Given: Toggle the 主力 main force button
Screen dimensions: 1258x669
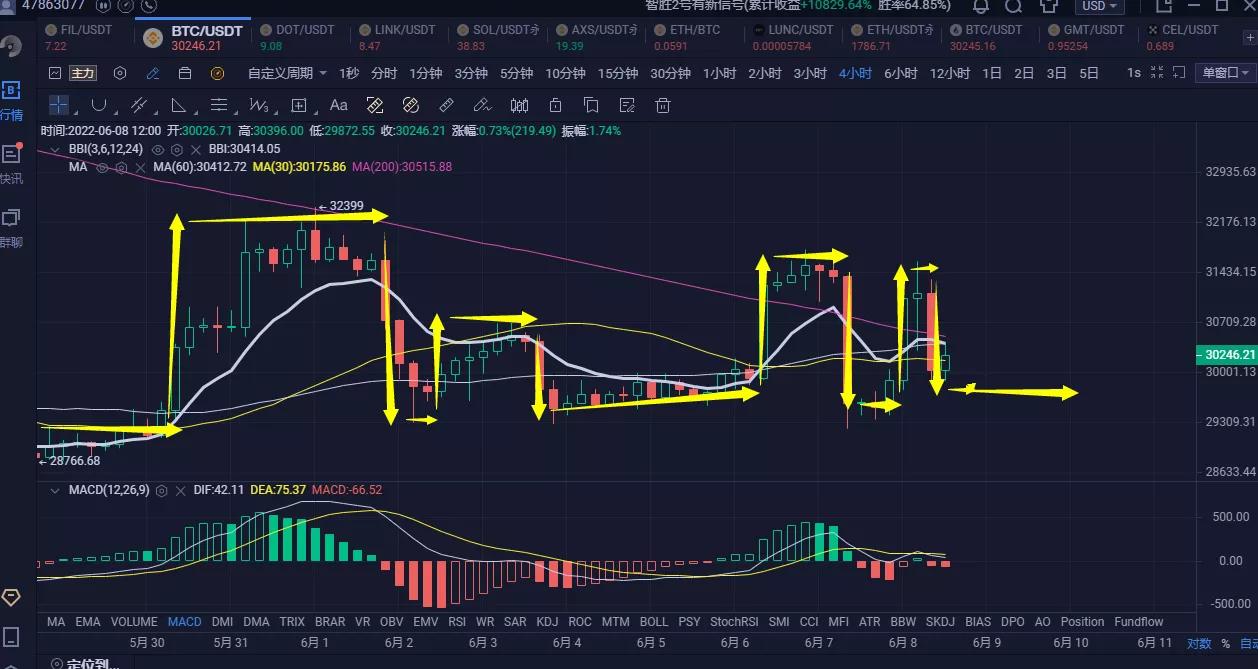Looking at the screenshot, I should (x=81, y=73).
